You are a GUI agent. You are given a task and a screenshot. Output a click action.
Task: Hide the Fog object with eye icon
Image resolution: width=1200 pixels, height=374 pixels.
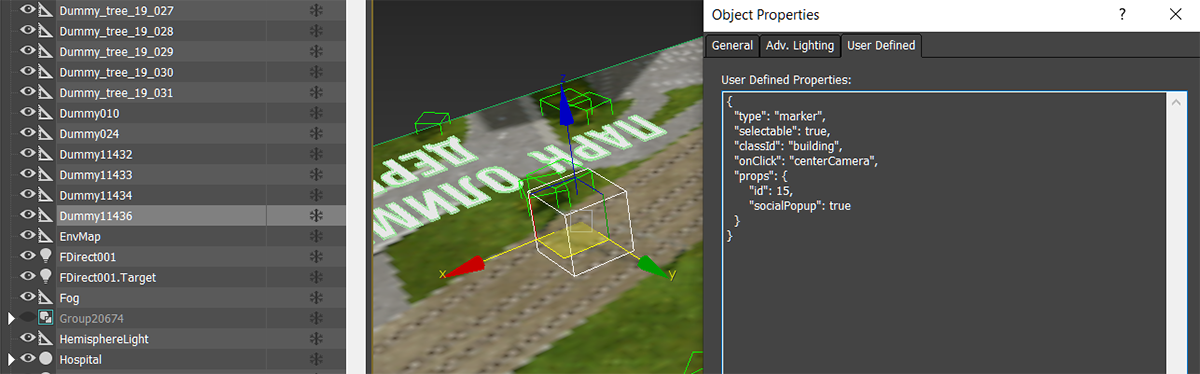coord(27,297)
